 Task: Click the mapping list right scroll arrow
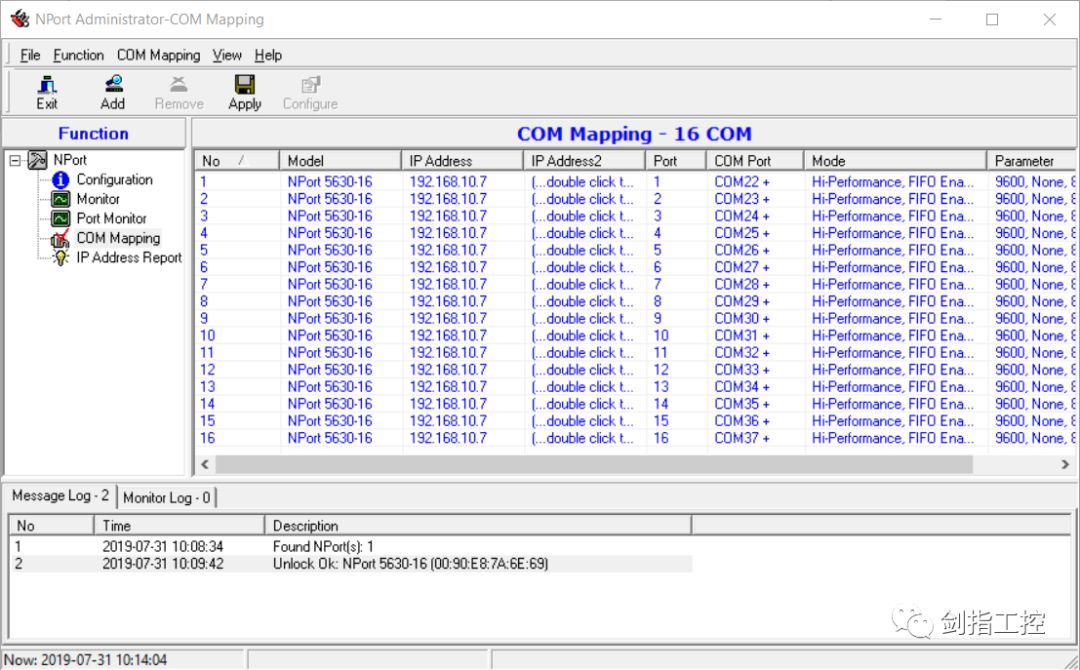pos(1065,465)
